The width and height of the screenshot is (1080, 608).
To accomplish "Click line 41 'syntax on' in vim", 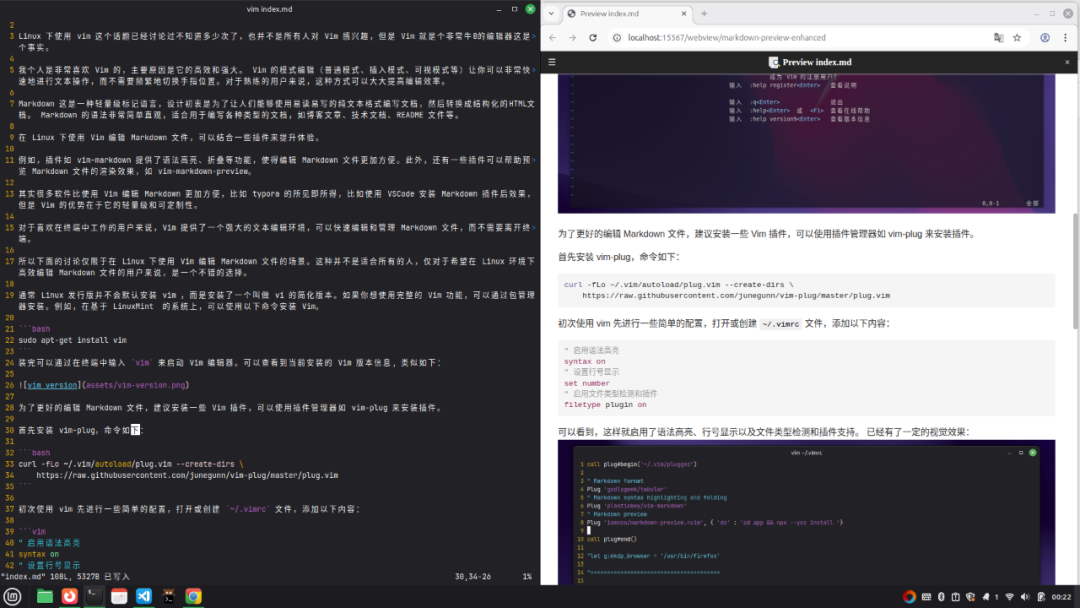I will [x=39, y=554].
